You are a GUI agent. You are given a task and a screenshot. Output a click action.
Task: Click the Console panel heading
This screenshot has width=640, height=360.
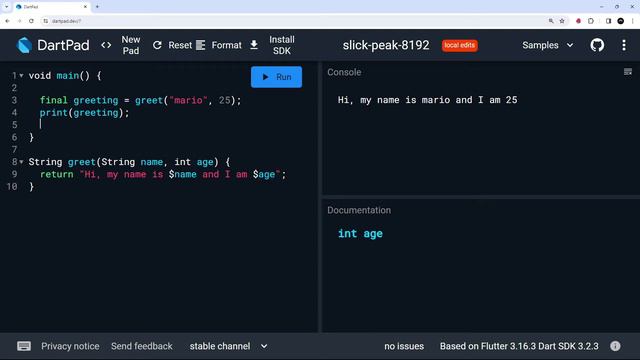tap(344, 72)
